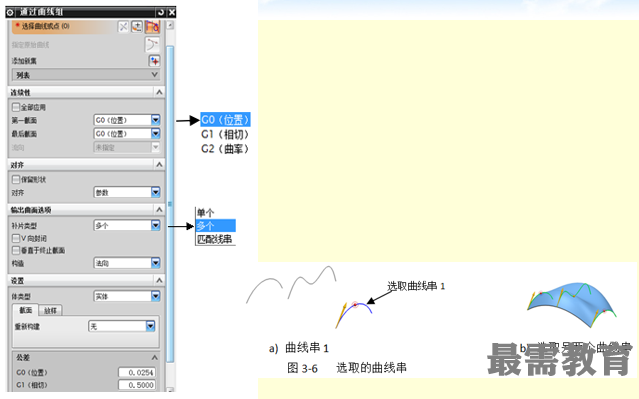
Task: Select G1 (相切) in the continuity list
Action: (225, 134)
